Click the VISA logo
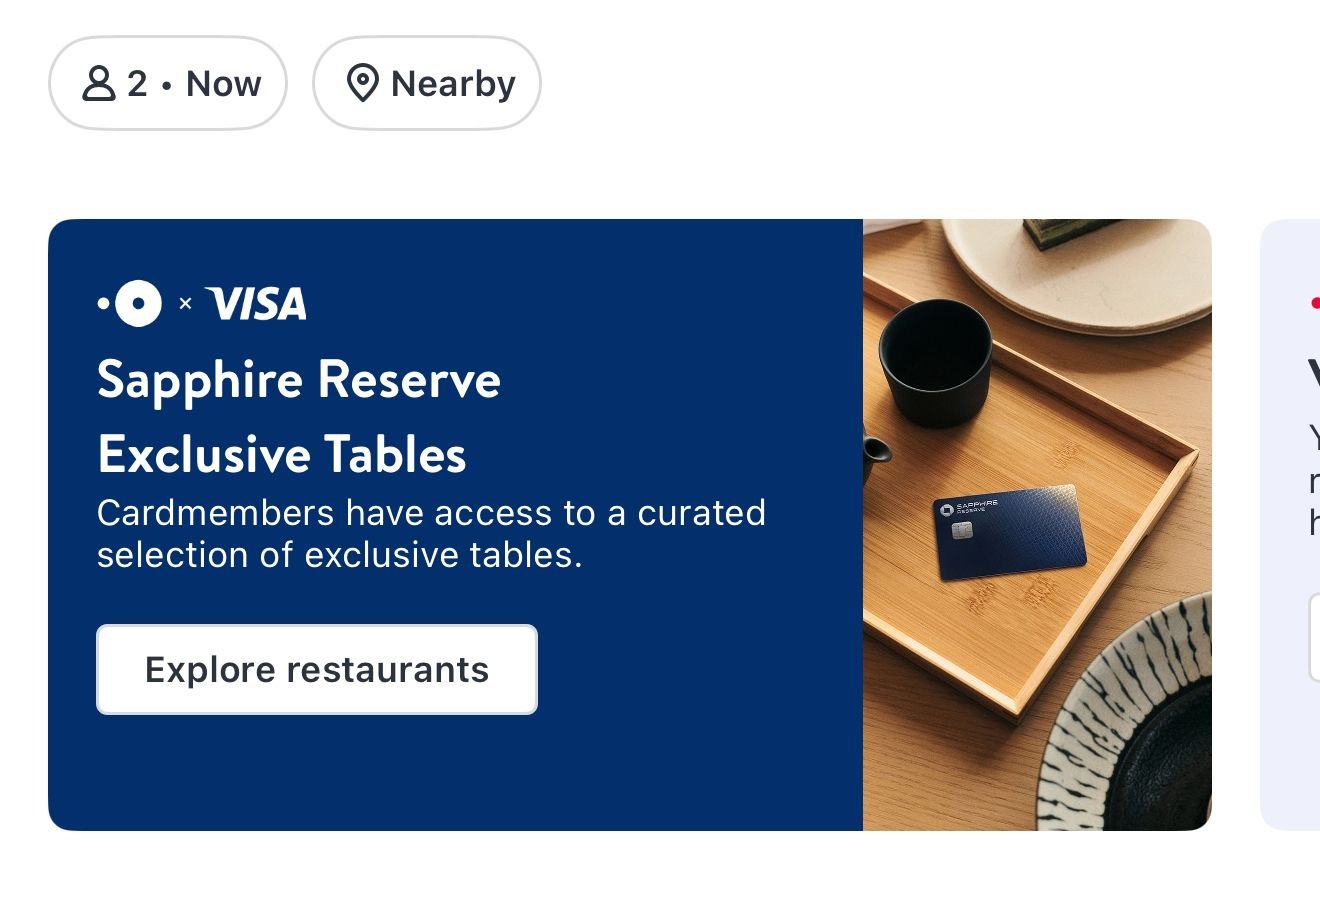 pyautogui.click(x=256, y=304)
